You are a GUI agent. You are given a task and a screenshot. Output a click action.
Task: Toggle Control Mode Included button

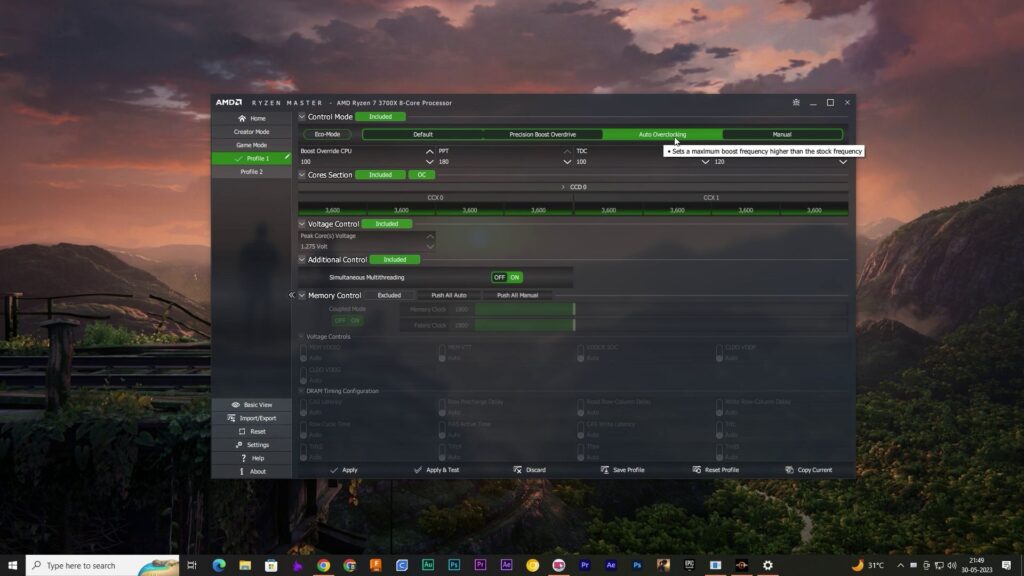click(380, 117)
